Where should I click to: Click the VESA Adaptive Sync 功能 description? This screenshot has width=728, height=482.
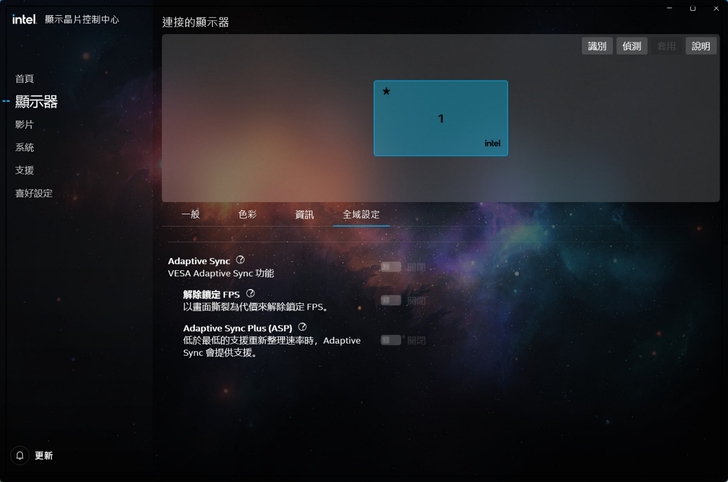tap(221, 273)
